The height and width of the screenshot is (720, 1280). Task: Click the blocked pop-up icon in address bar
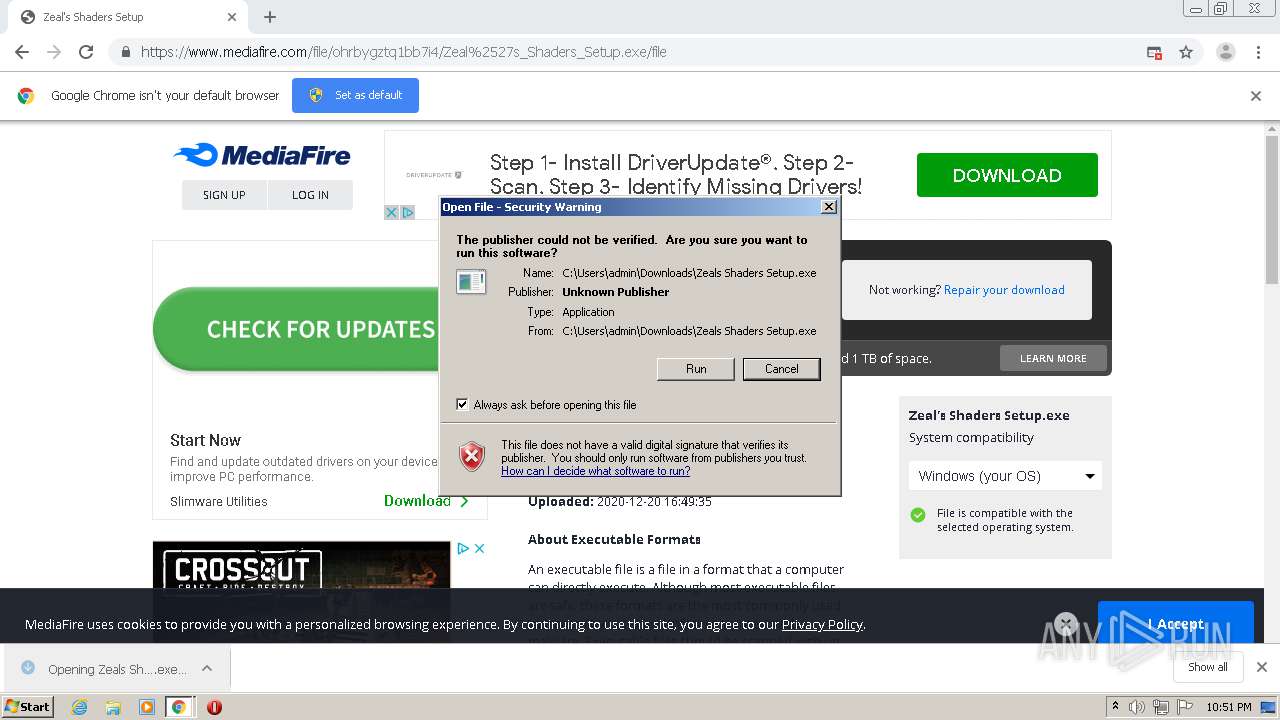pyautogui.click(x=1154, y=52)
